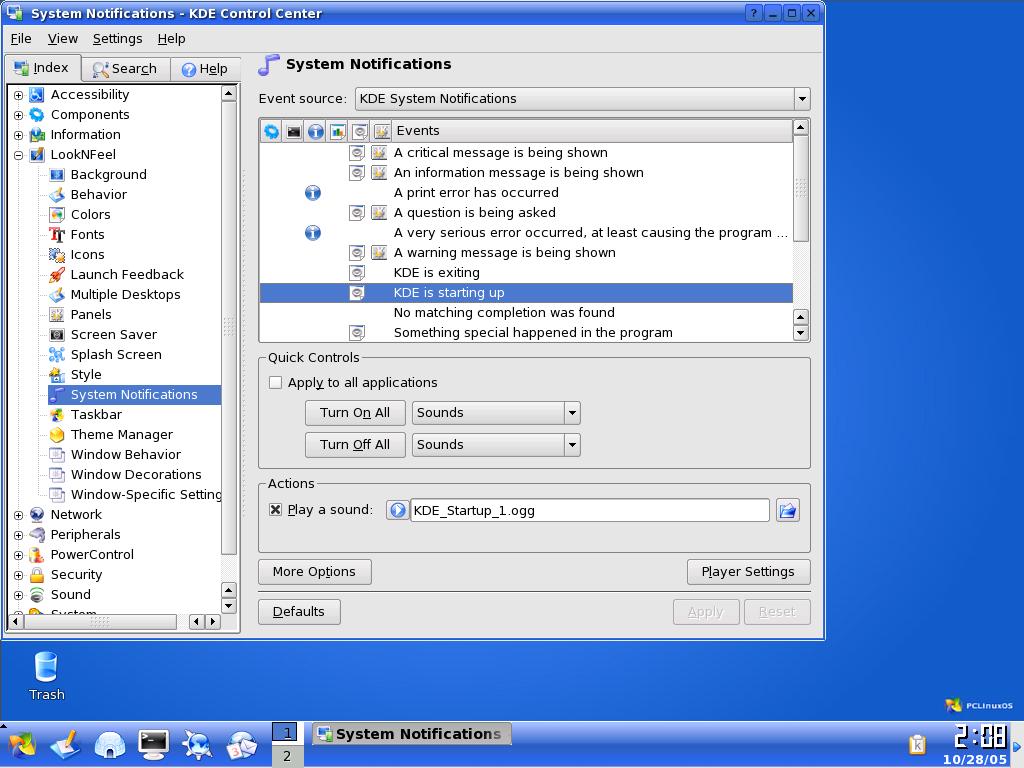Expand the Accessibility tree node
This screenshot has width=1024, height=768.
pos(18,95)
